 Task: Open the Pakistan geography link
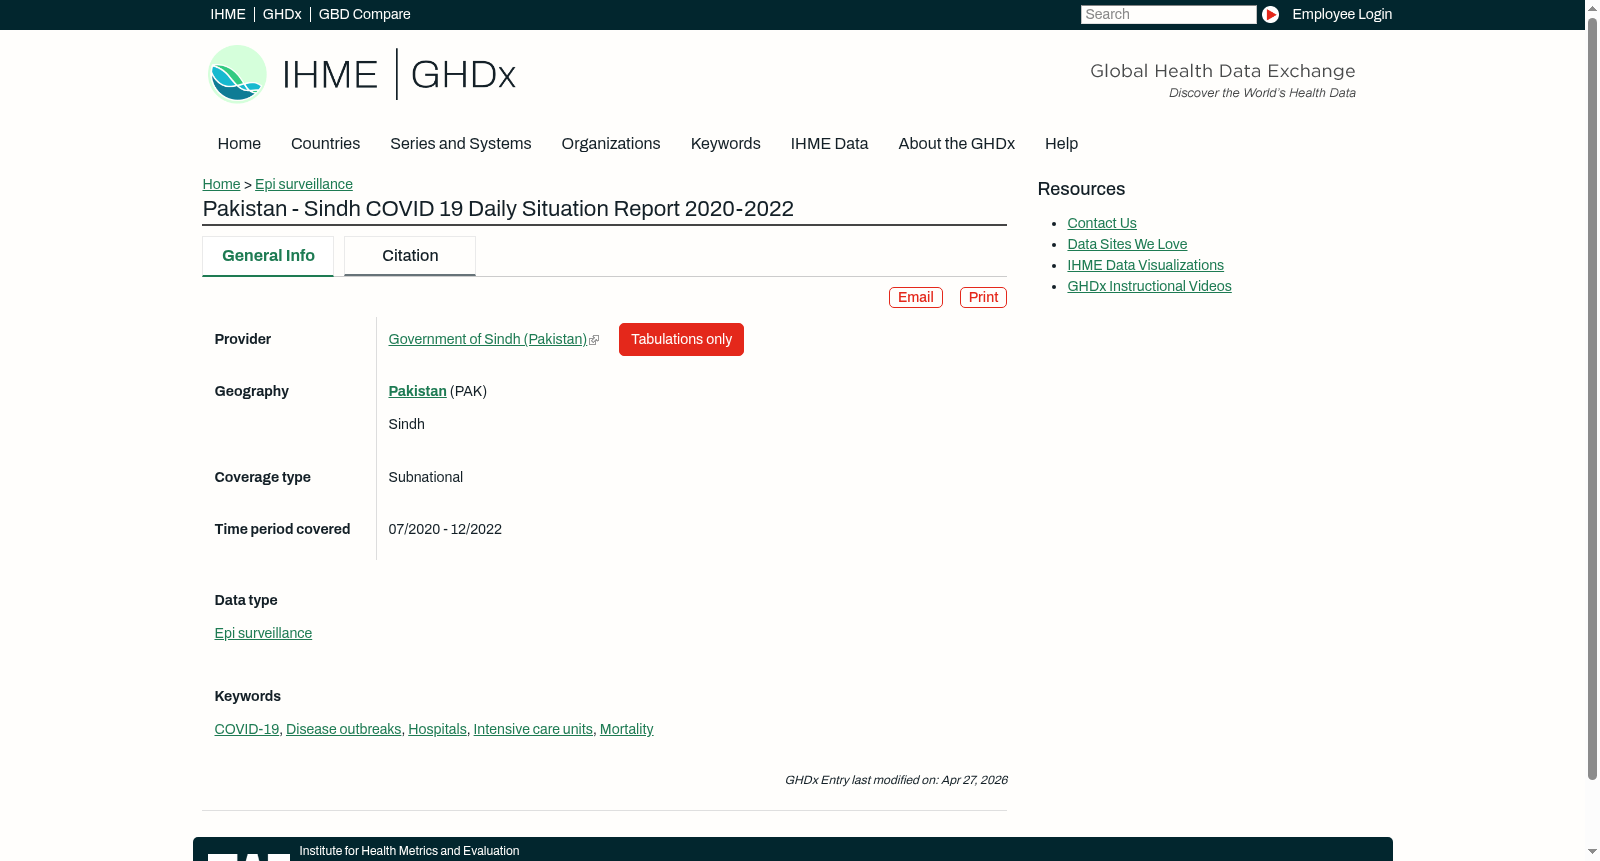click(417, 391)
